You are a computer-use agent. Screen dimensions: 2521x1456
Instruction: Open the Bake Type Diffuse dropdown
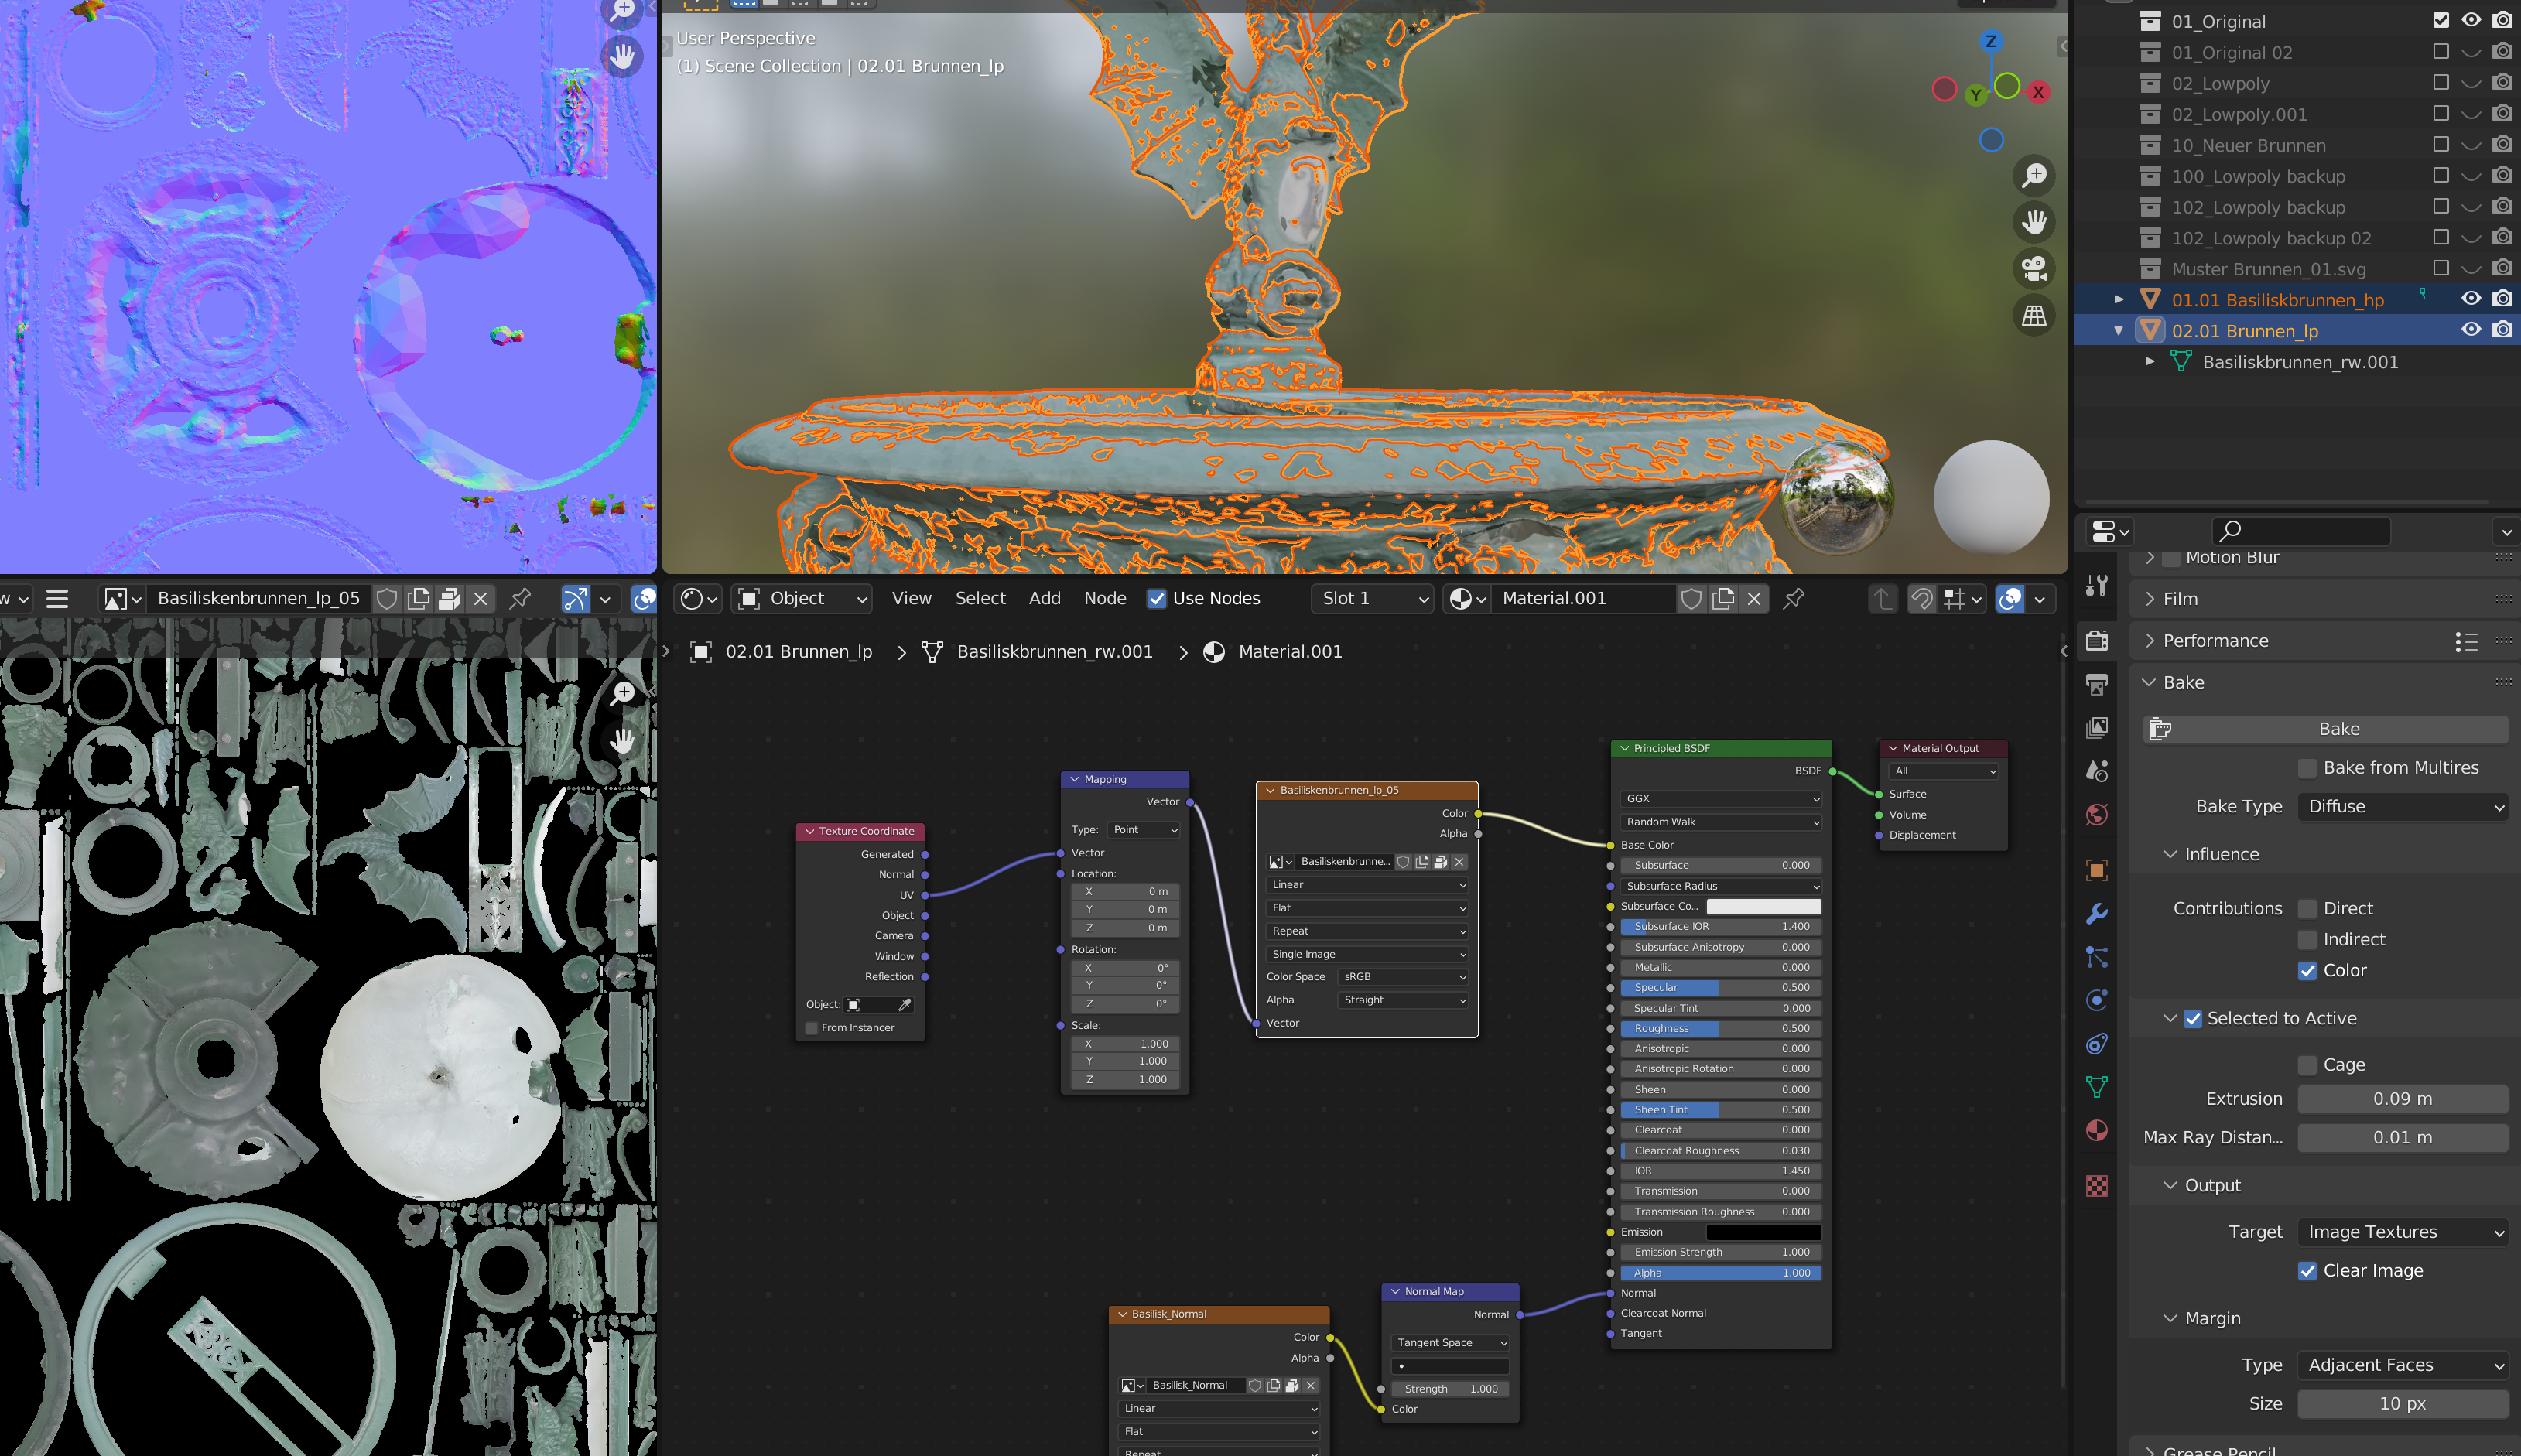pyautogui.click(x=2404, y=806)
